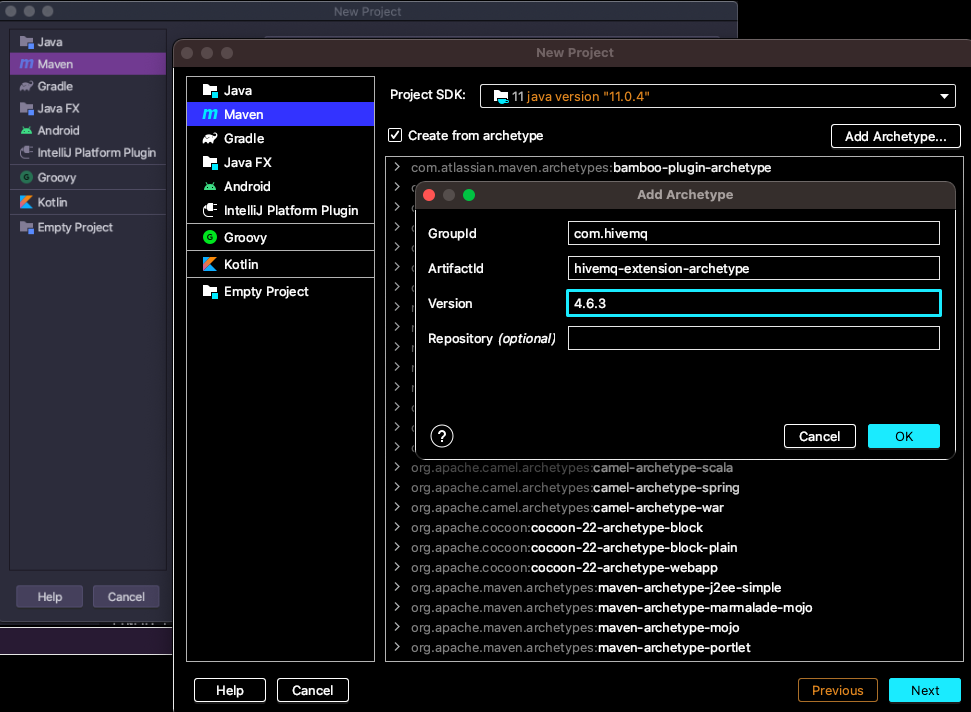Viewport: 971px width, 712px height.
Task: Expand the maven-archetype-portlet entry
Action: click(x=399, y=647)
